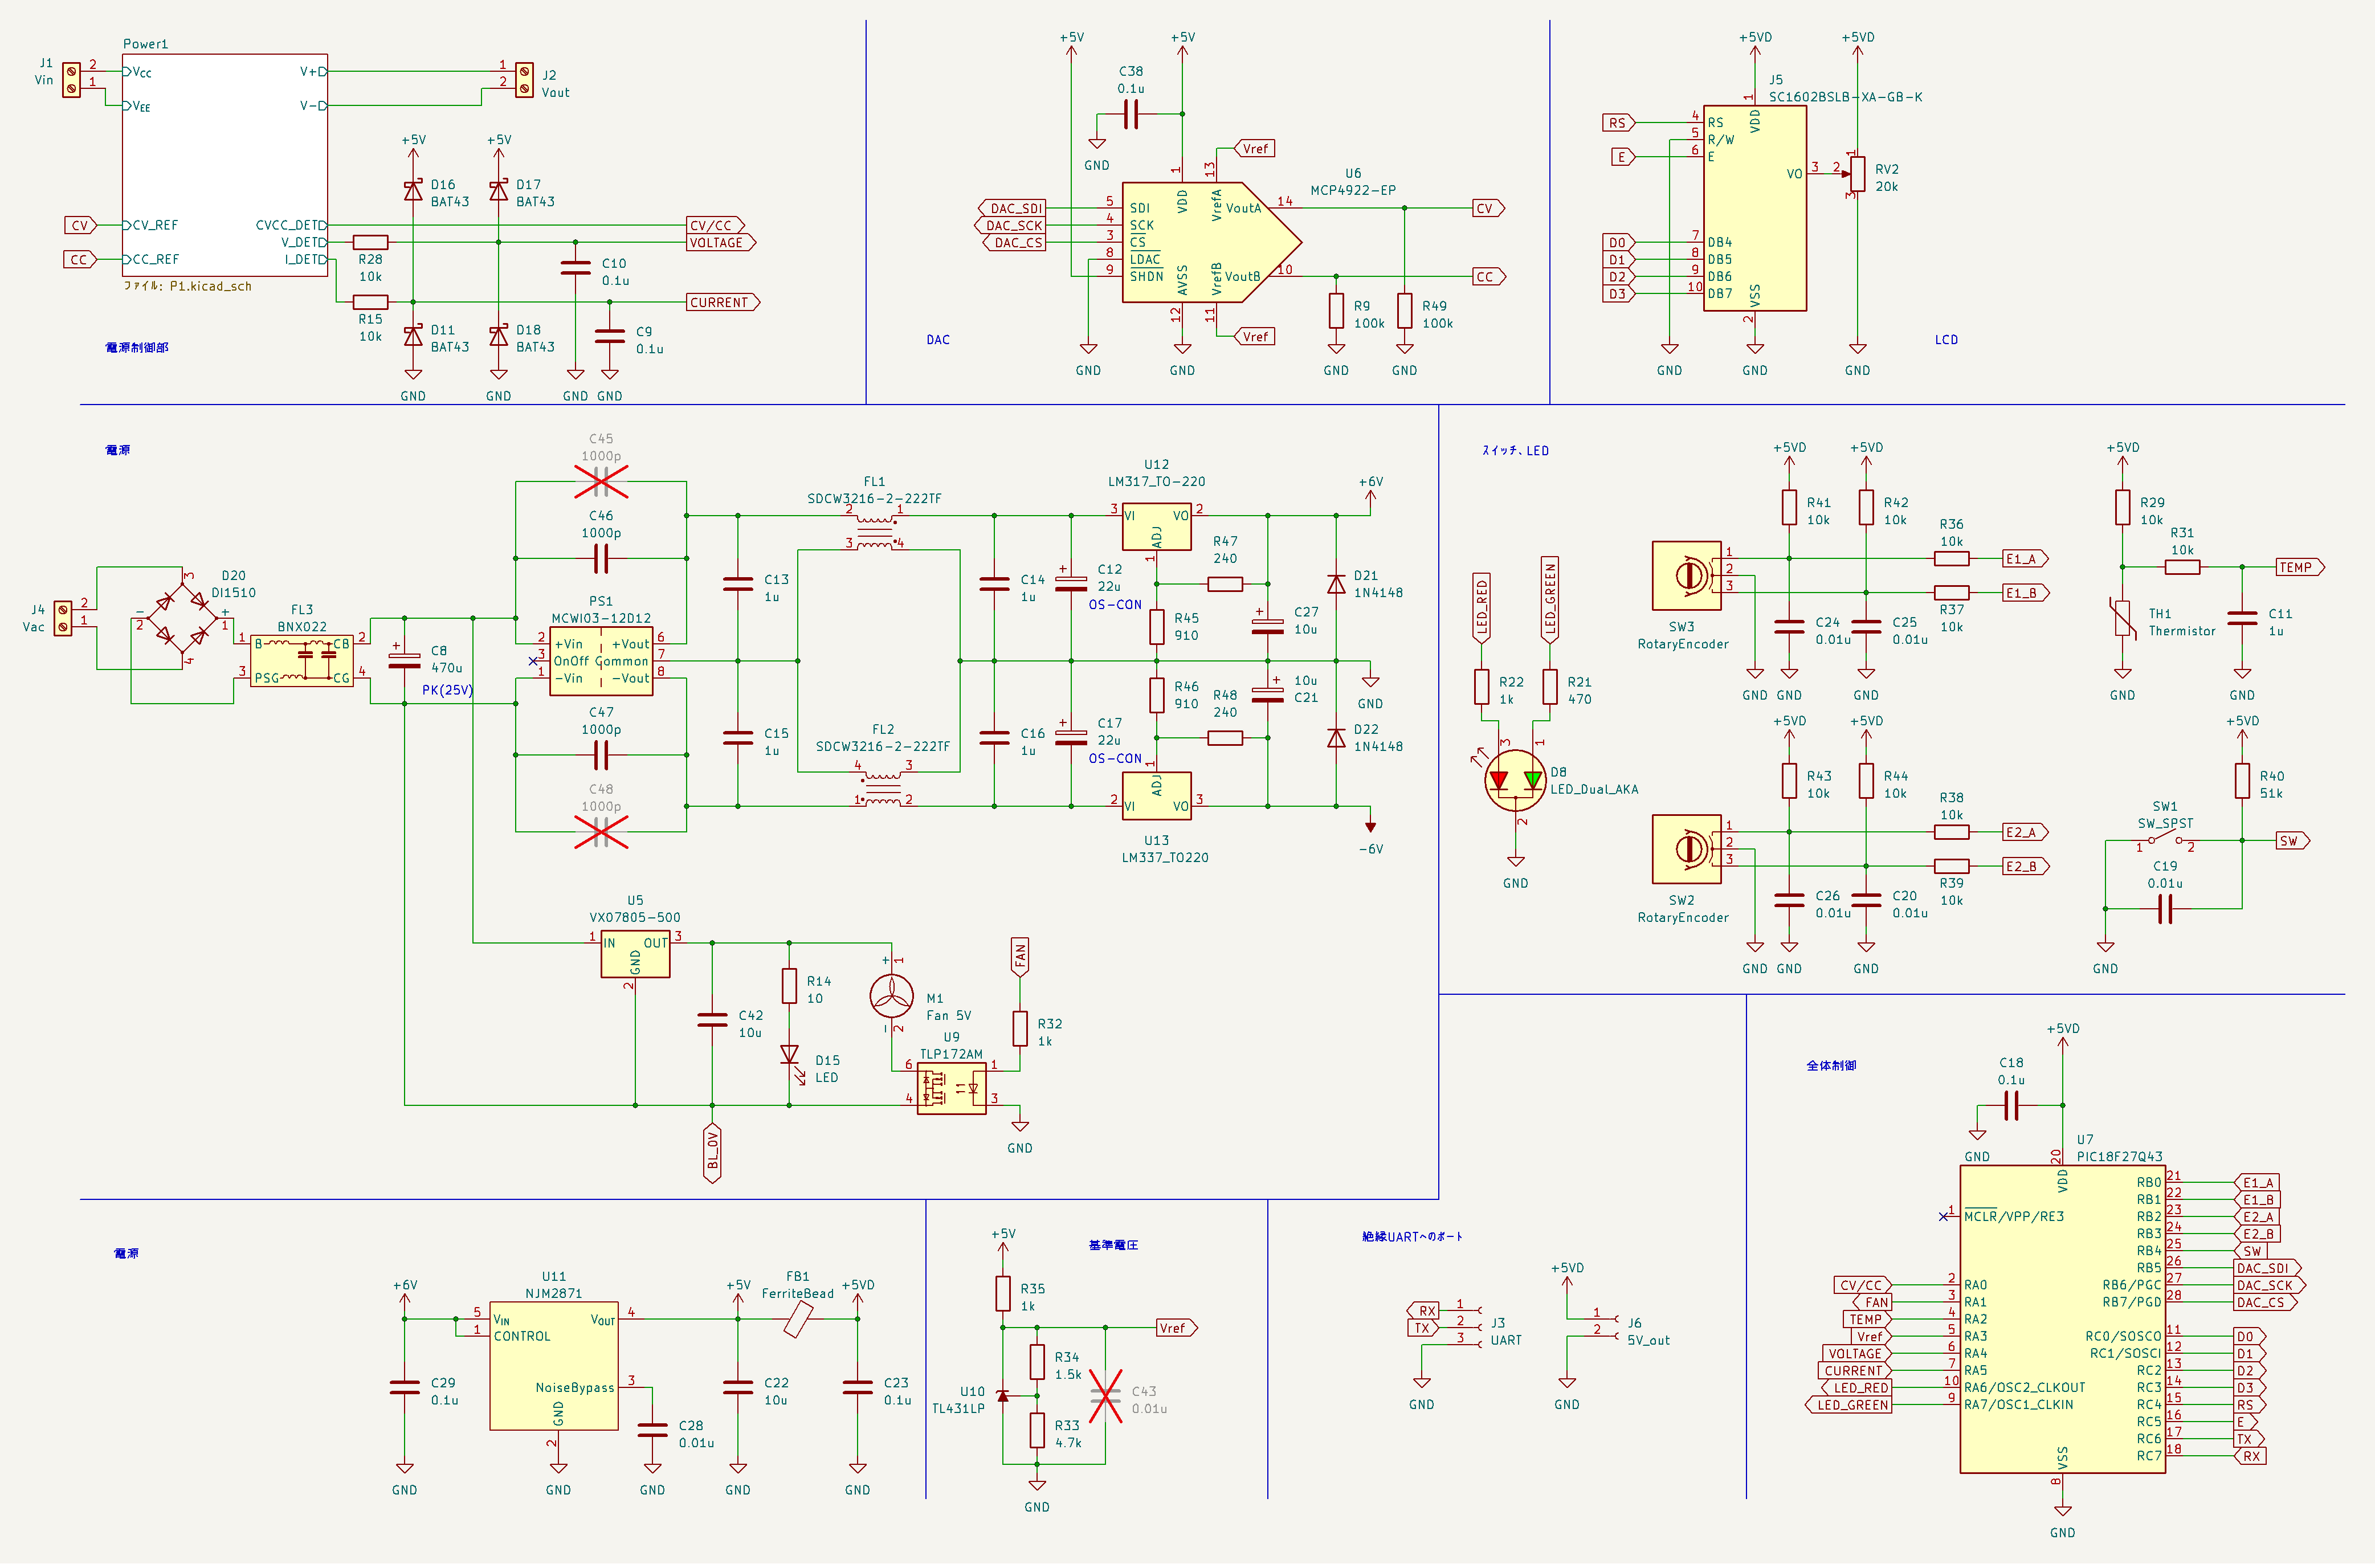Click the TEMP global label
Viewport: 2375px width, 1568px height.
tap(2300, 567)
